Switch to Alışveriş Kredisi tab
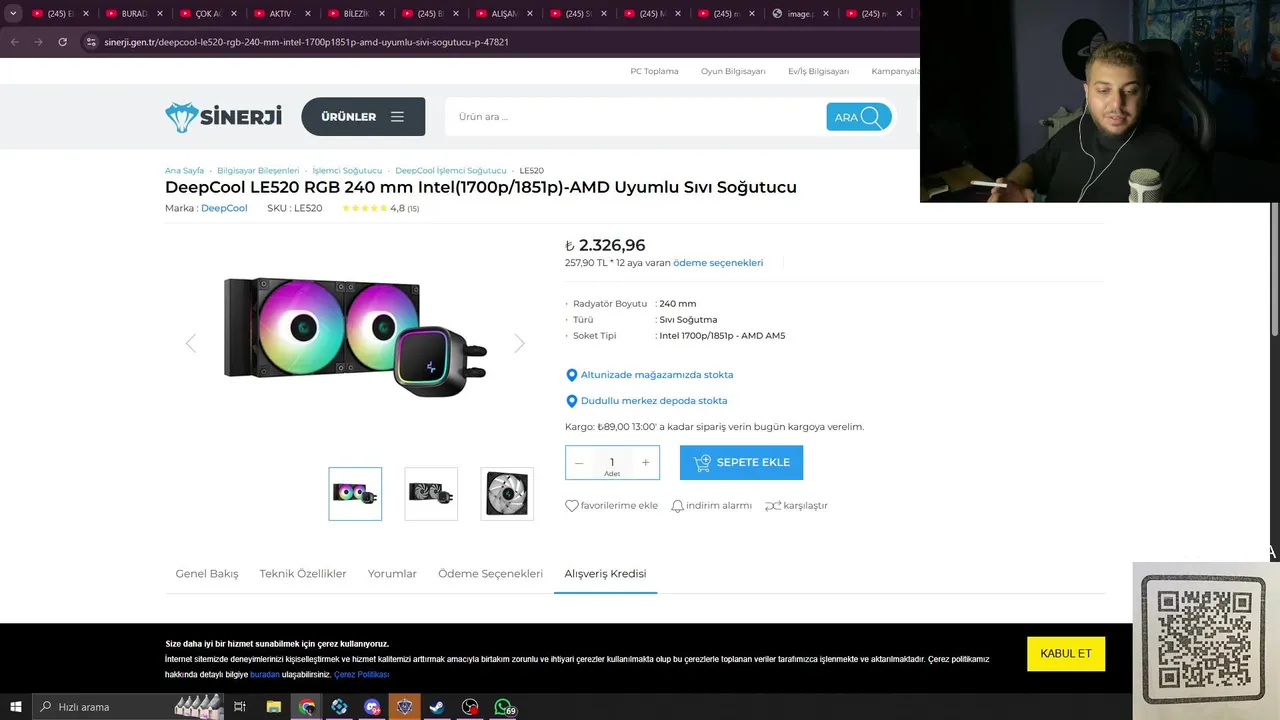1280x720 pixels. click(x=605, y=574)
